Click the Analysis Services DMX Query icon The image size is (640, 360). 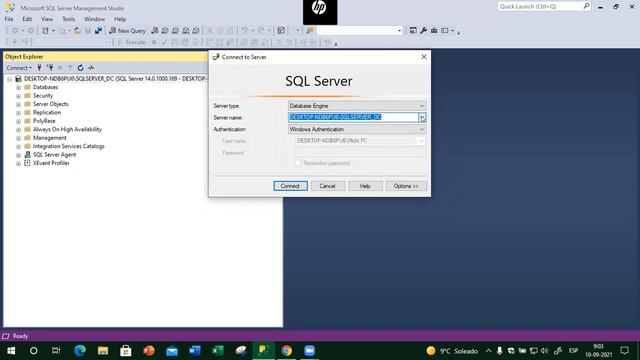pyautogui.click(x=176, y=31)
